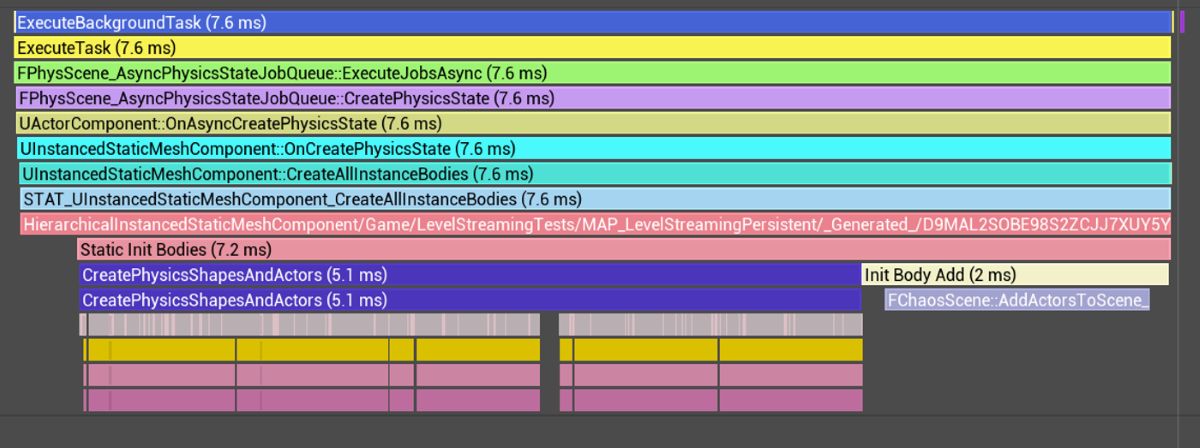The height and width of the screenshot is (448, 1200).
Task: Select the Init Body Add event
Action: coord(1013,275)
